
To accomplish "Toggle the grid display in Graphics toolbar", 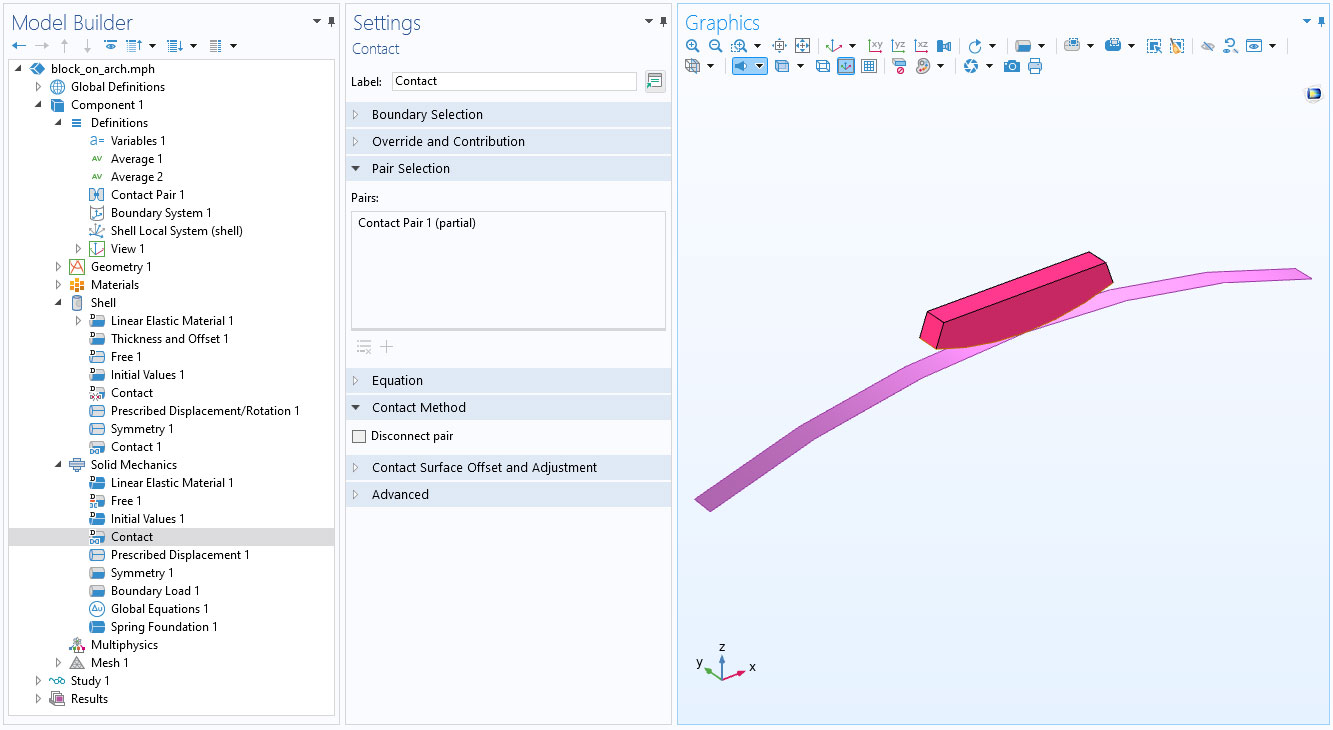I will 869,66.
